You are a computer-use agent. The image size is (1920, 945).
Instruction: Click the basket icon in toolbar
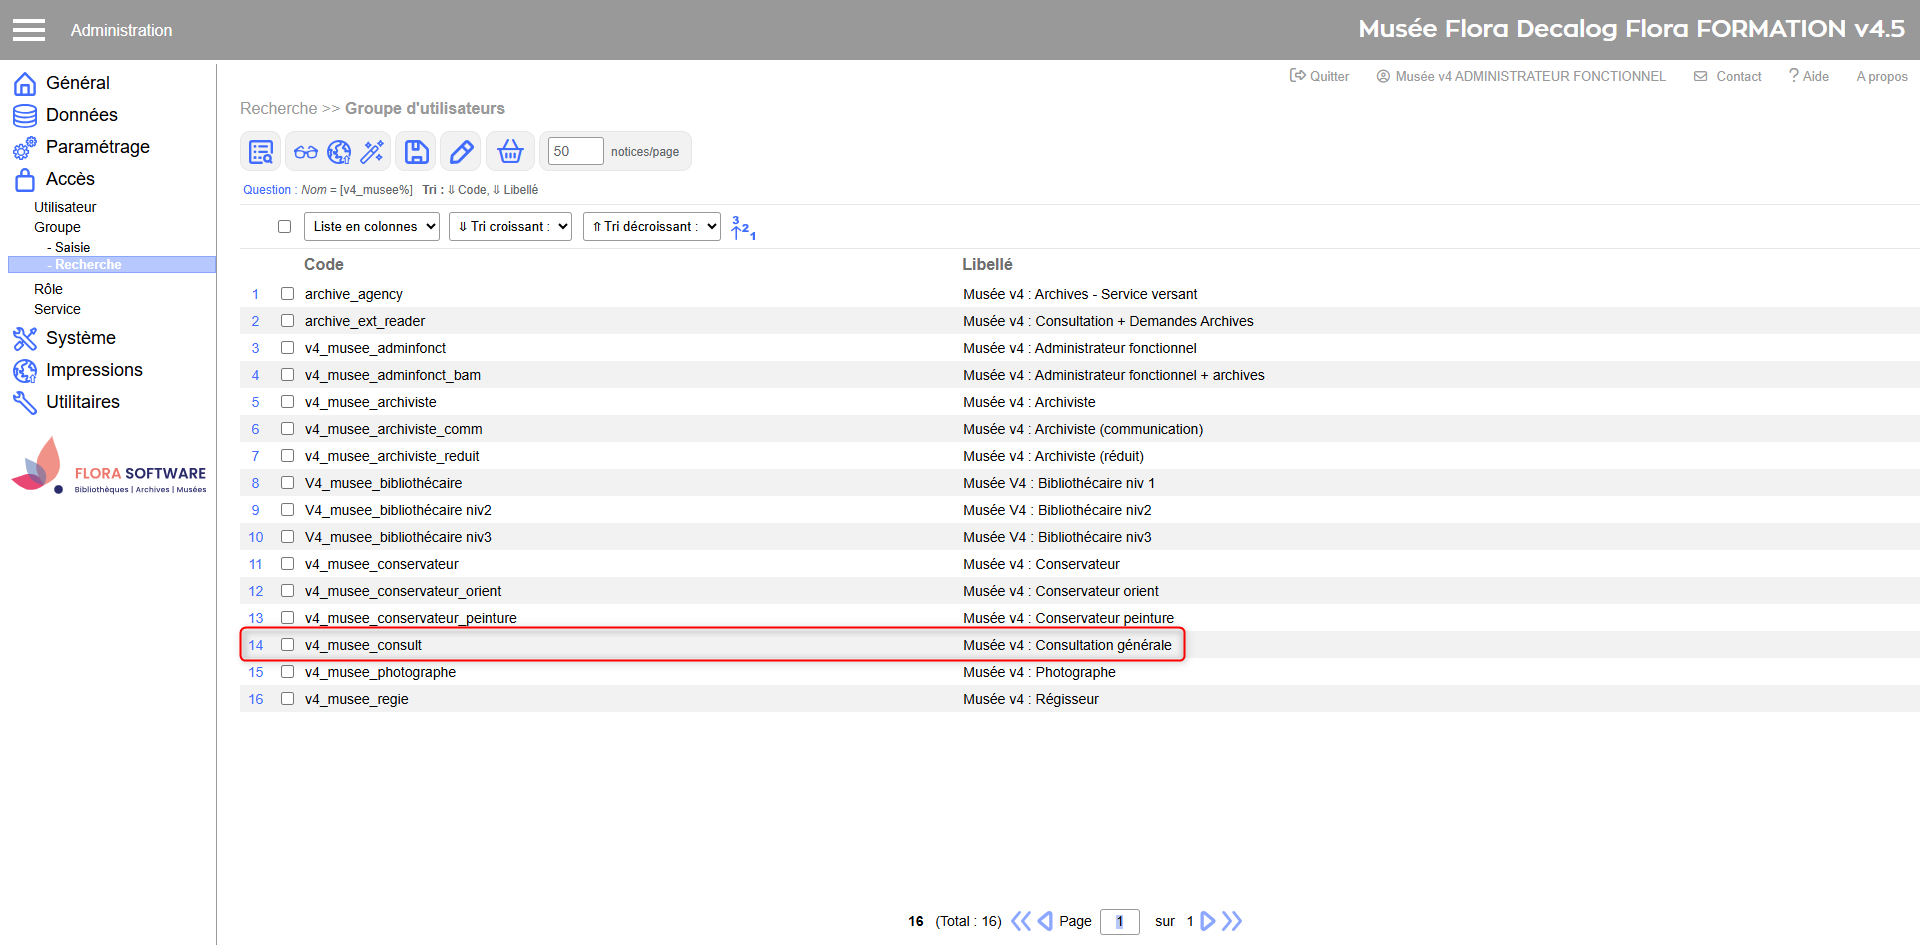pos(510,152)
